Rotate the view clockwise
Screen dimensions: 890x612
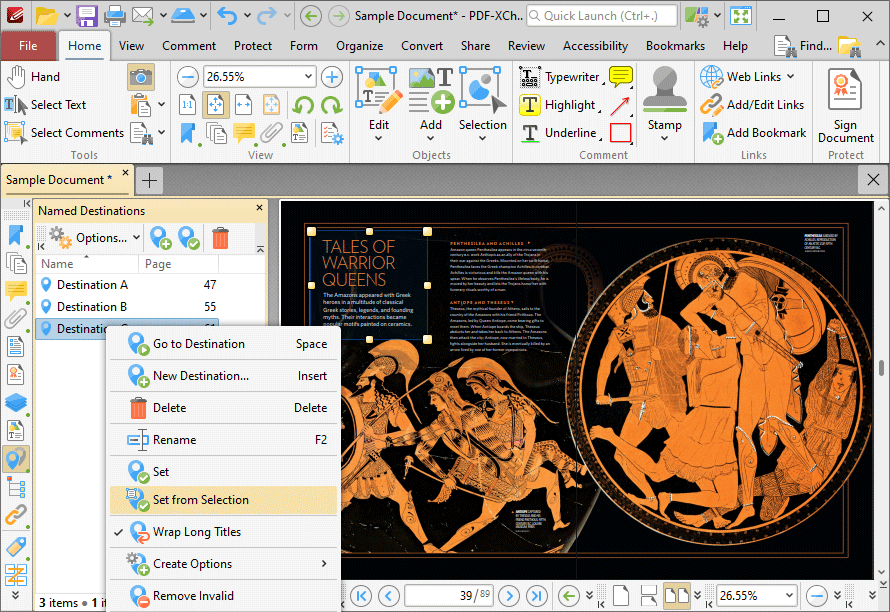pyautogui.click(x=331, y=105)
